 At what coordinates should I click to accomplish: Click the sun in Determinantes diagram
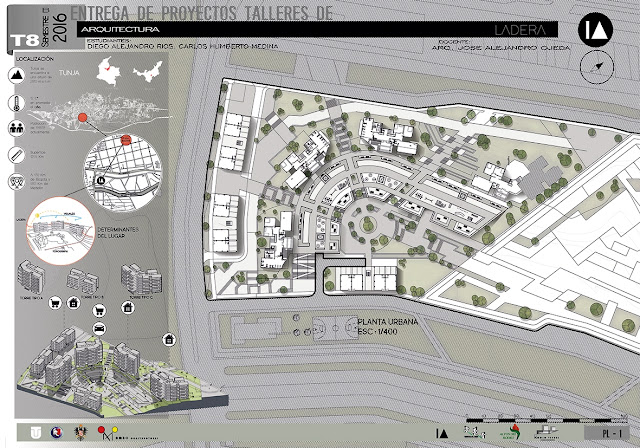coord(38,215)
